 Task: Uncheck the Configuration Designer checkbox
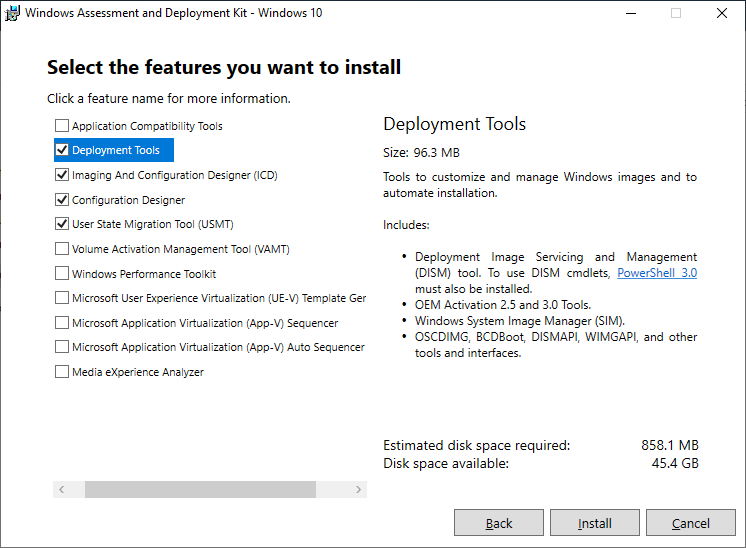(x=62, y=199)
